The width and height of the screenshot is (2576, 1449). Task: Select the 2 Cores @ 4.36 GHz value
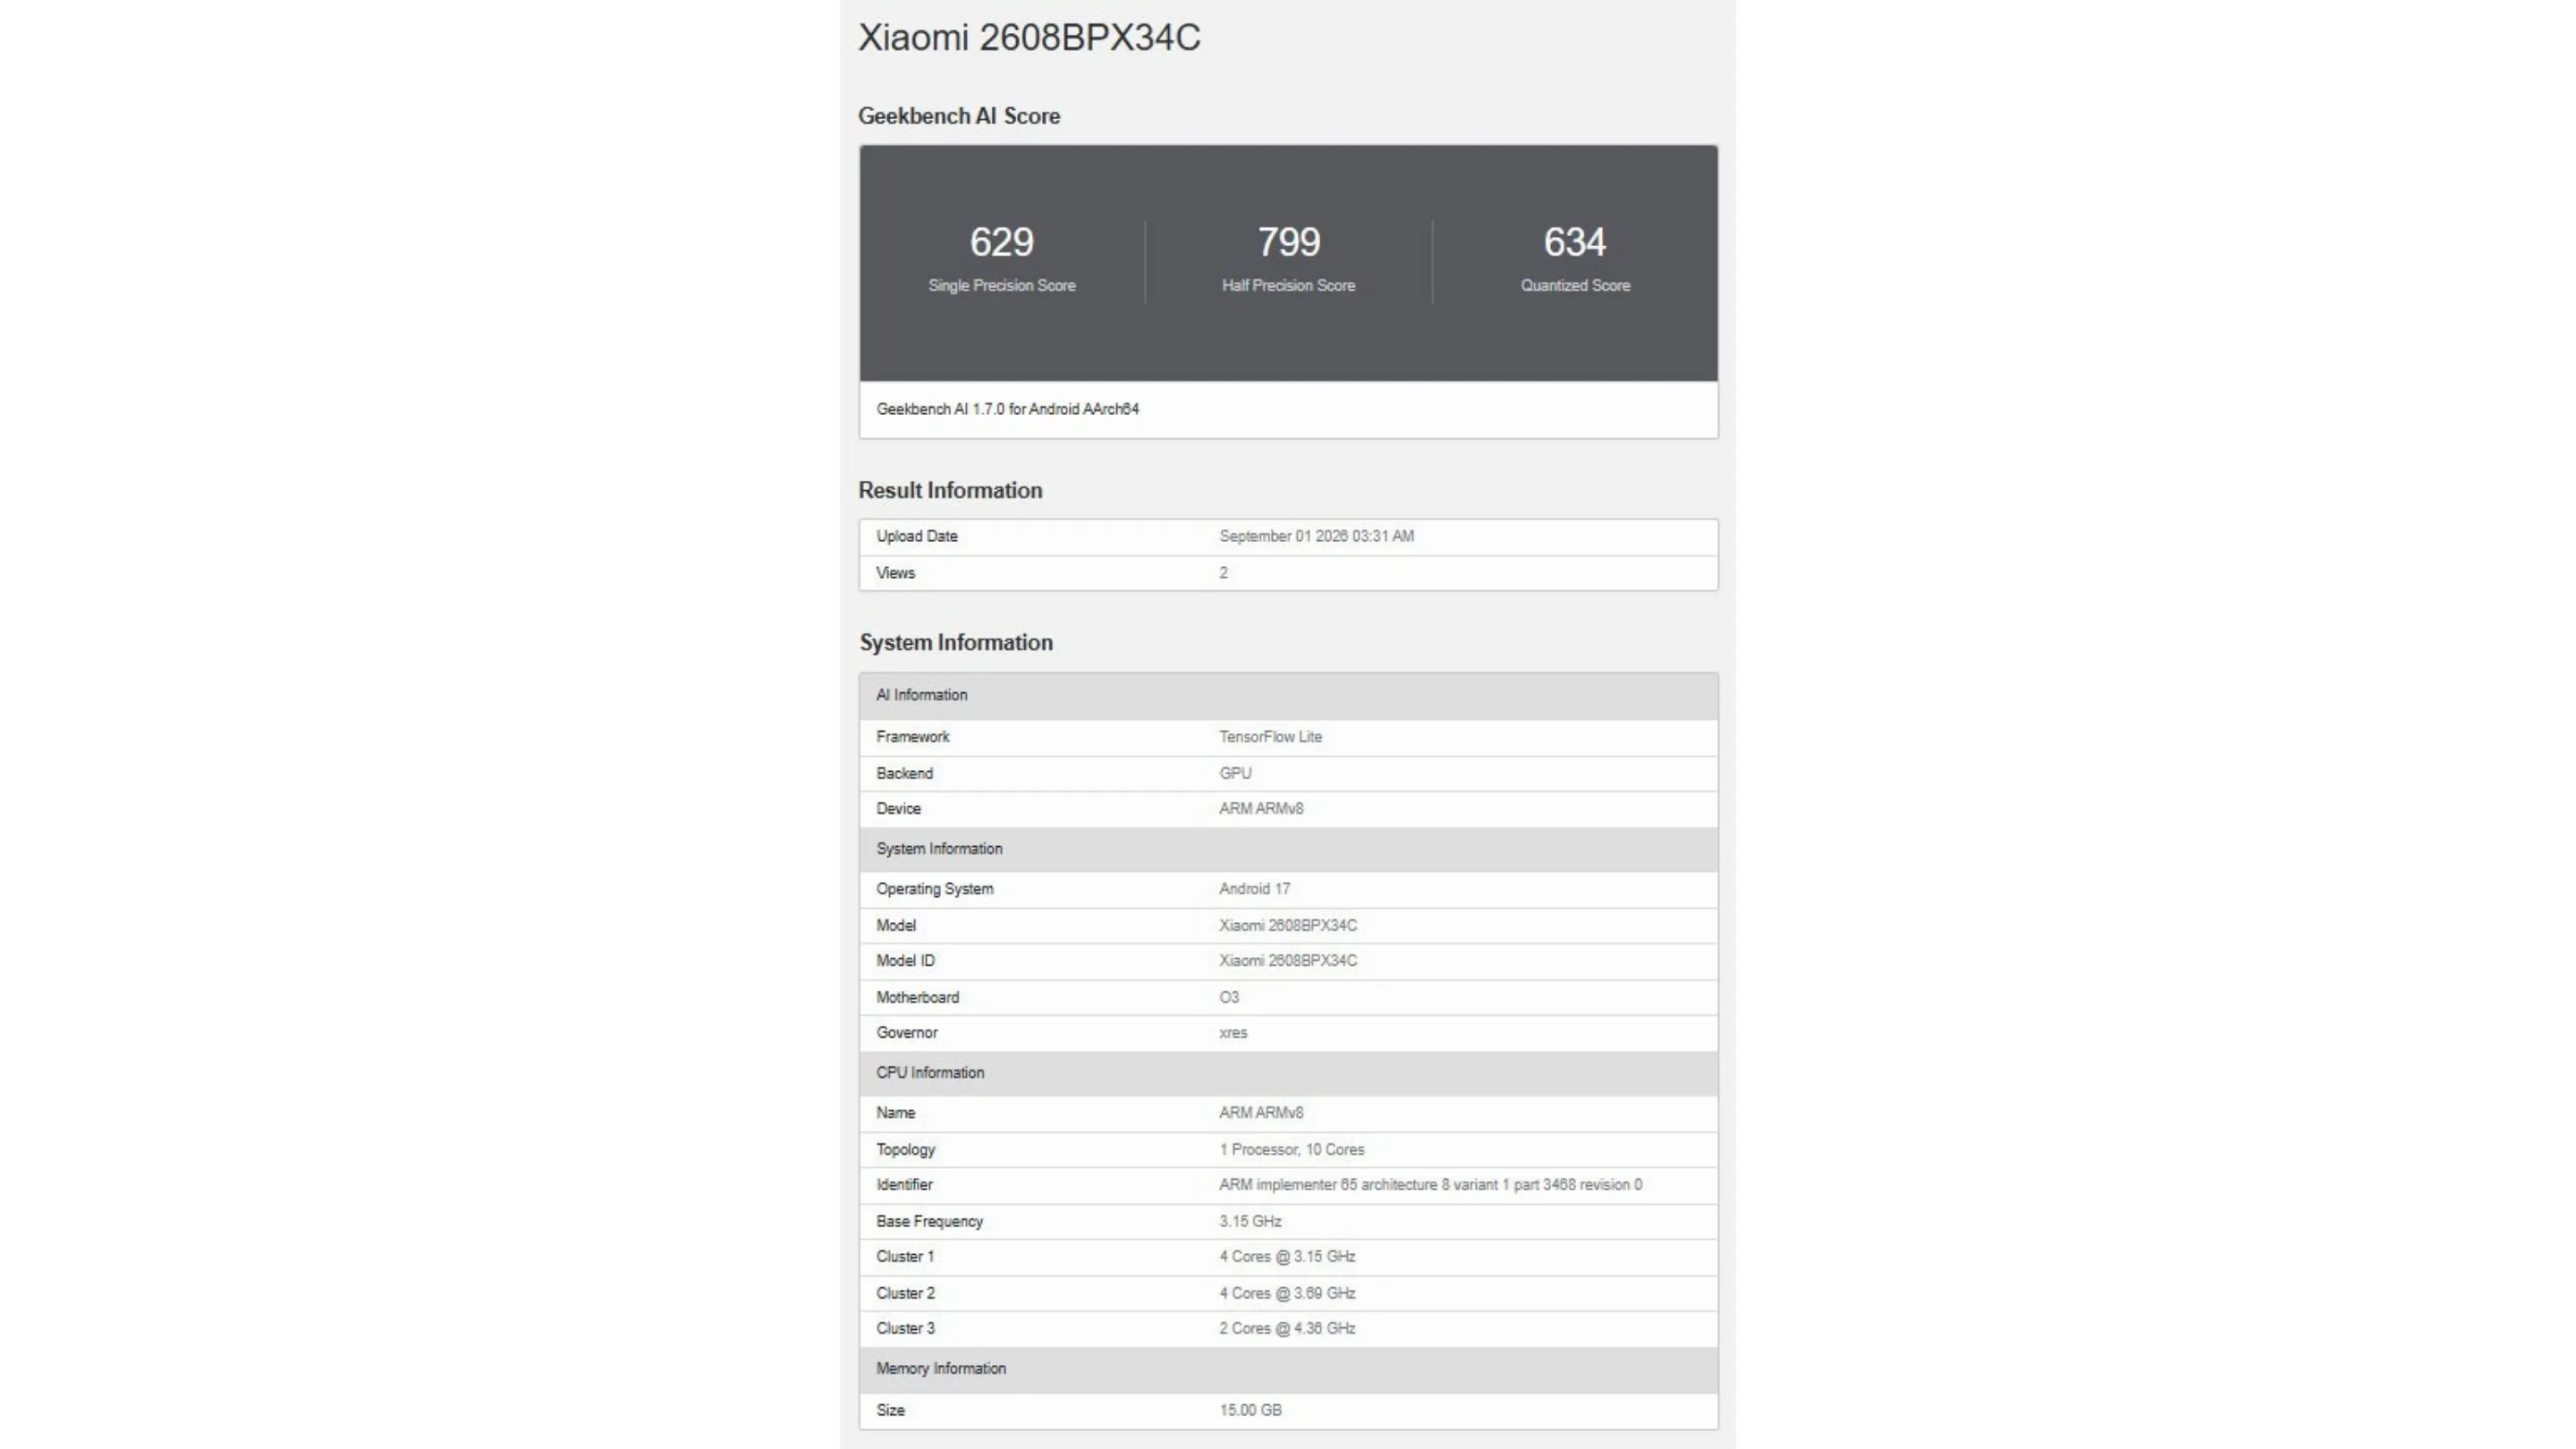point(1287,1329)
